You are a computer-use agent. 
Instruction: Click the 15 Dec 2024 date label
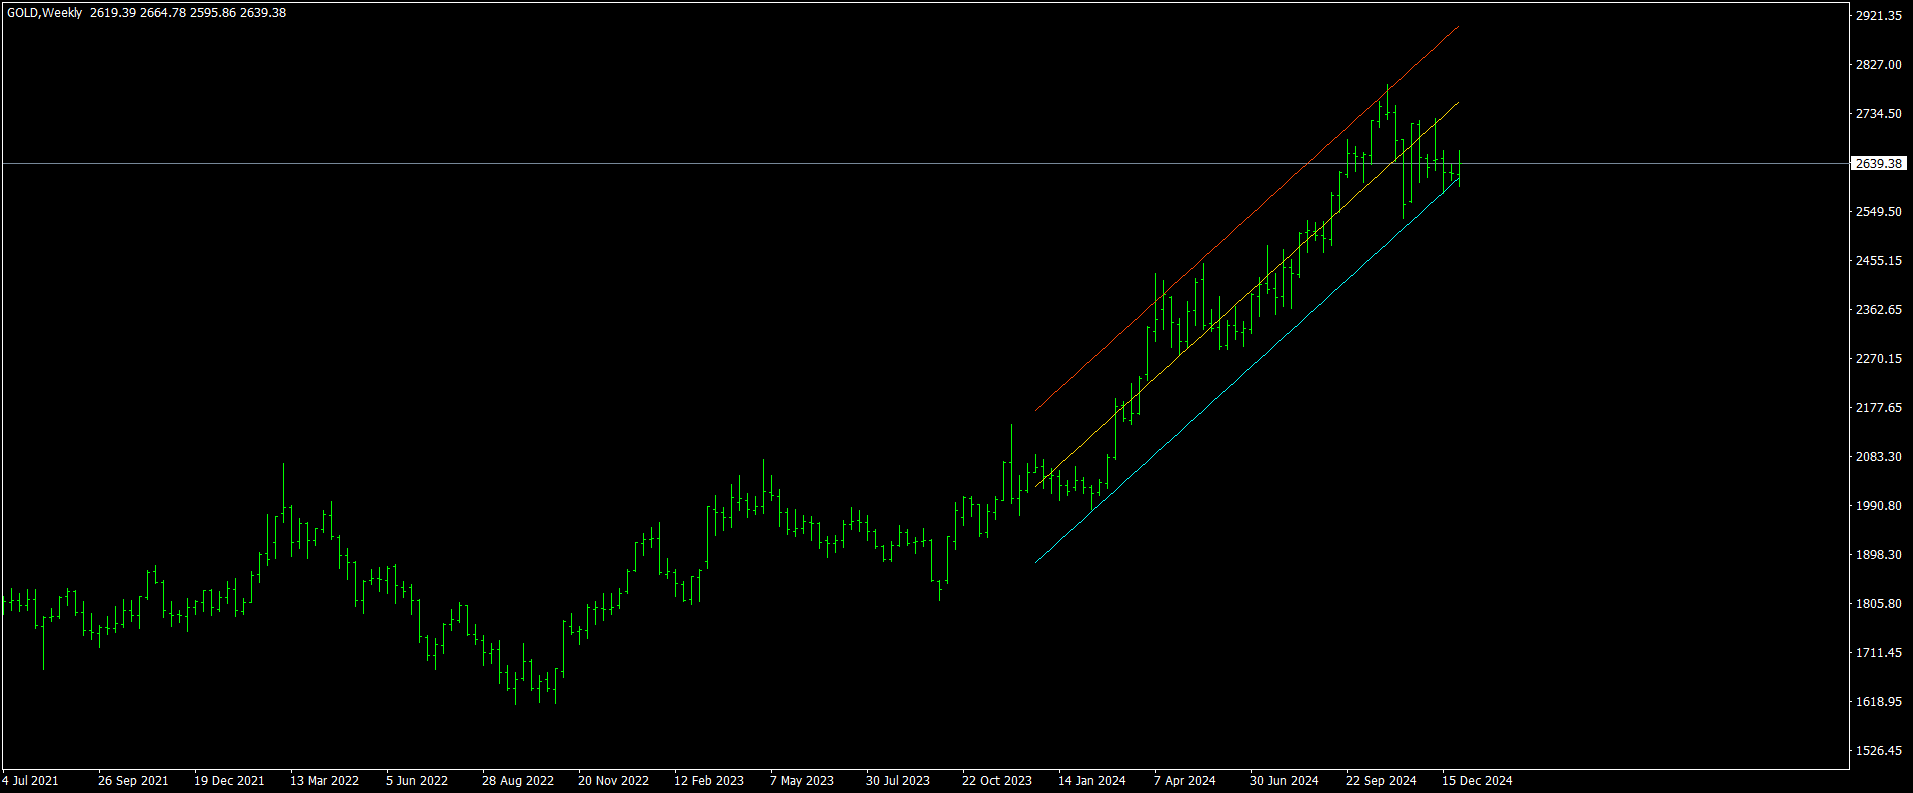[1477, 781]
